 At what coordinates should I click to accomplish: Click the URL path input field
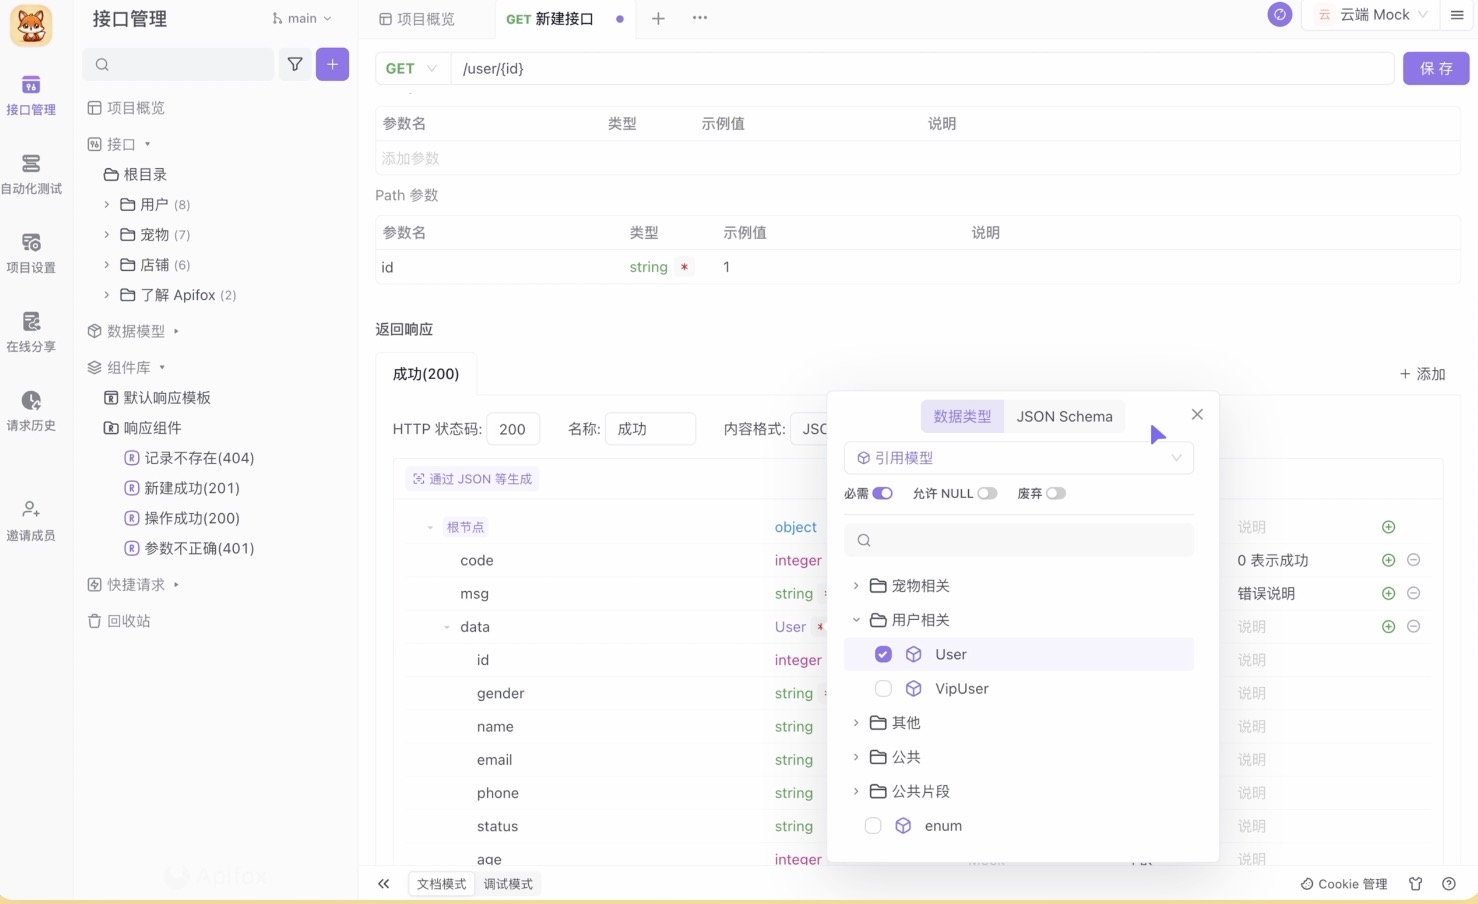coord(922,68)
